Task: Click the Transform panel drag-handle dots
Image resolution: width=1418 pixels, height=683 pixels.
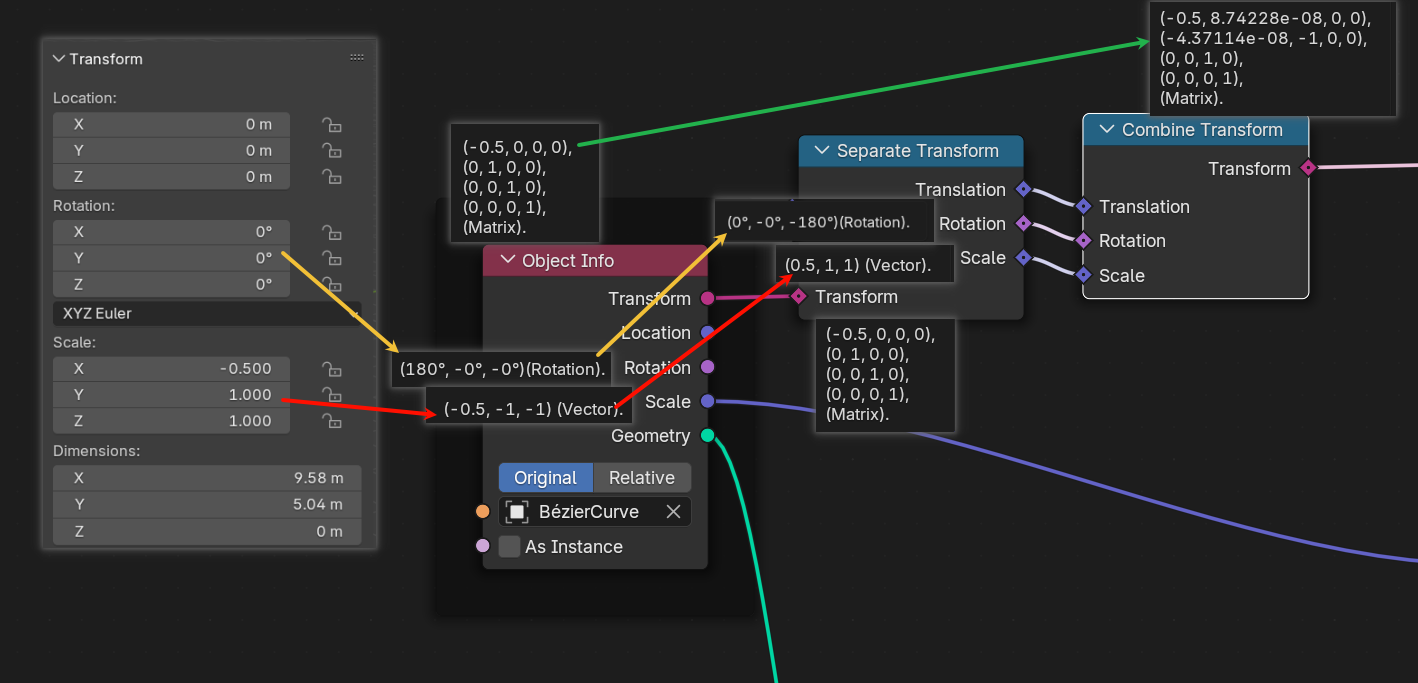Action: tap(357, 58)
